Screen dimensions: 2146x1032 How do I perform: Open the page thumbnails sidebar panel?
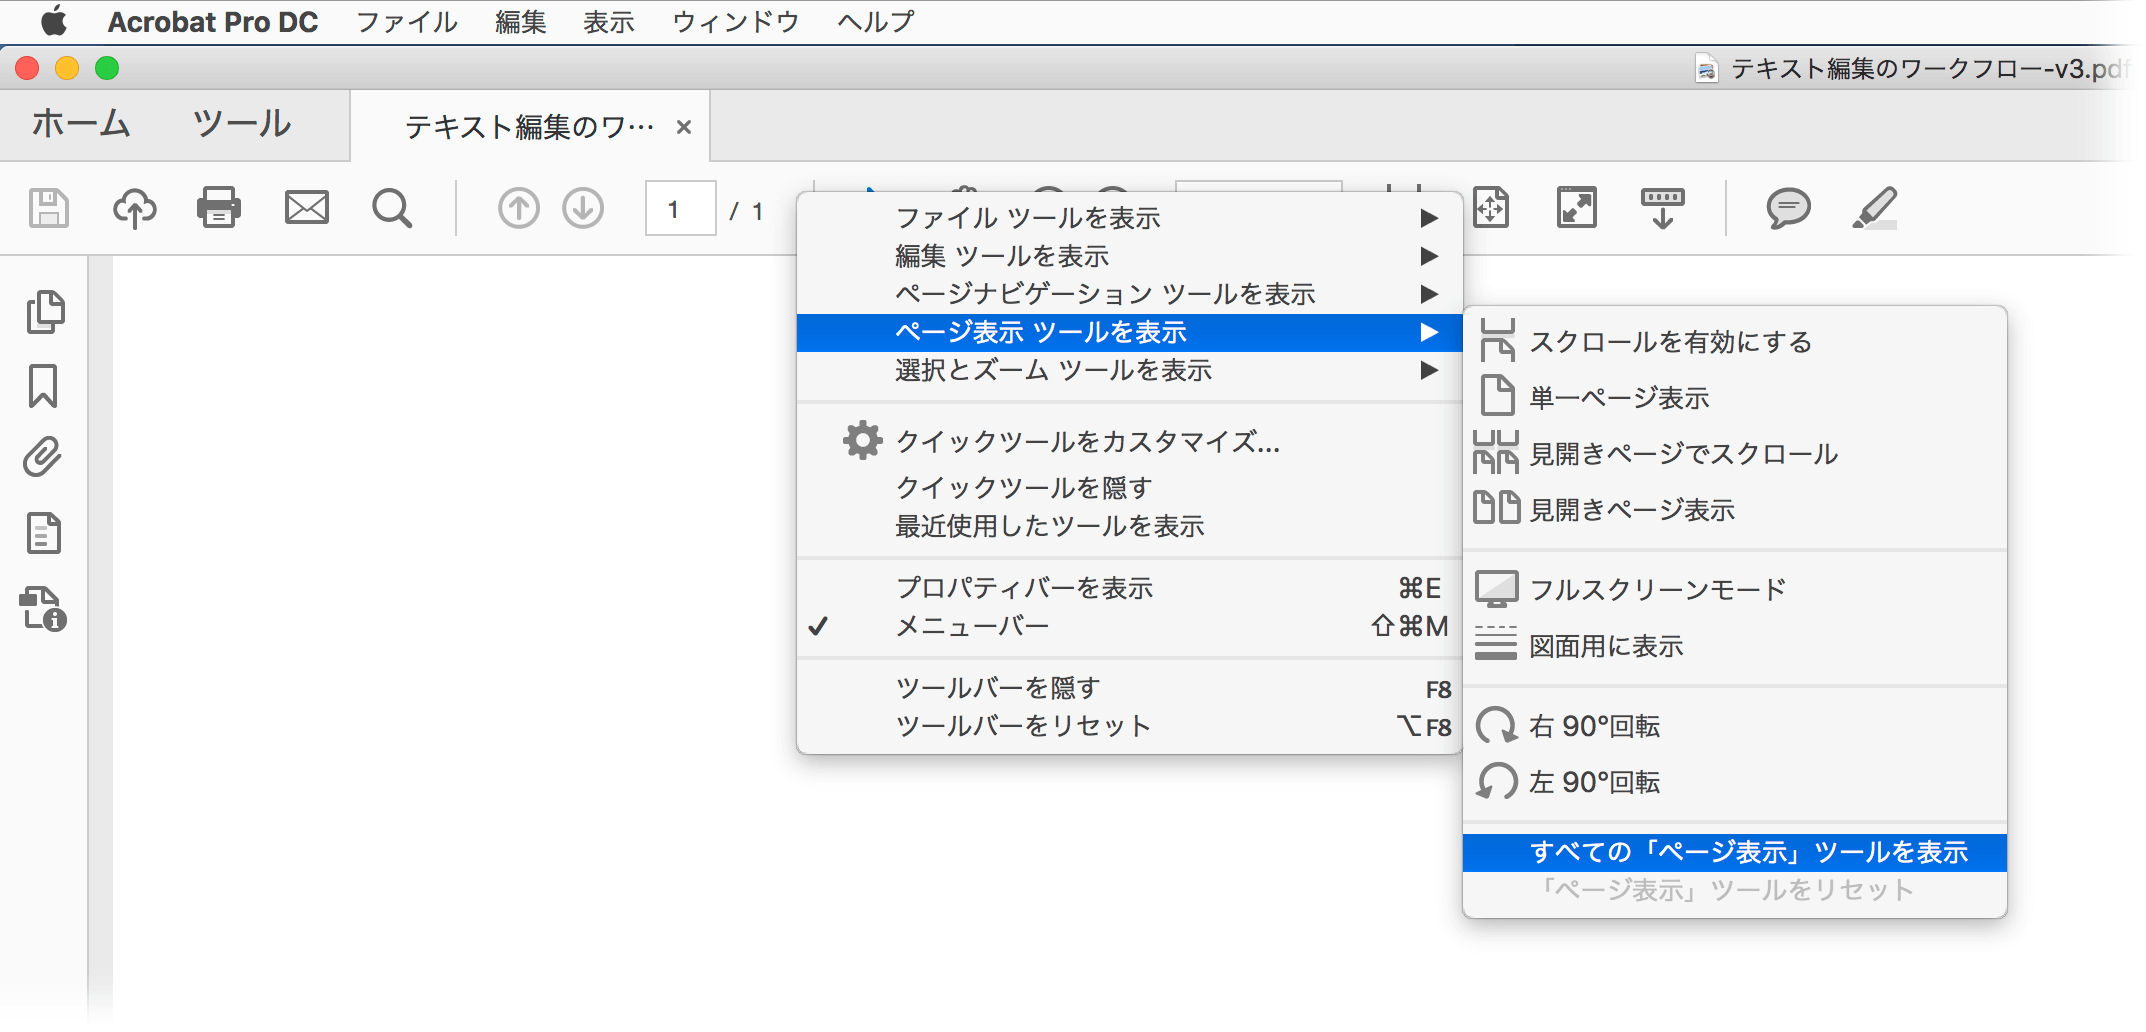point(45,312)
